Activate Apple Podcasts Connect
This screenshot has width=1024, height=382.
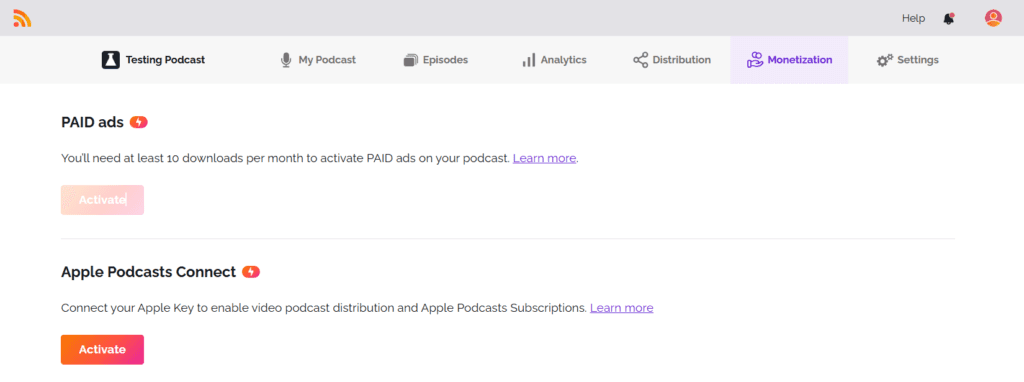coord(103,350)
